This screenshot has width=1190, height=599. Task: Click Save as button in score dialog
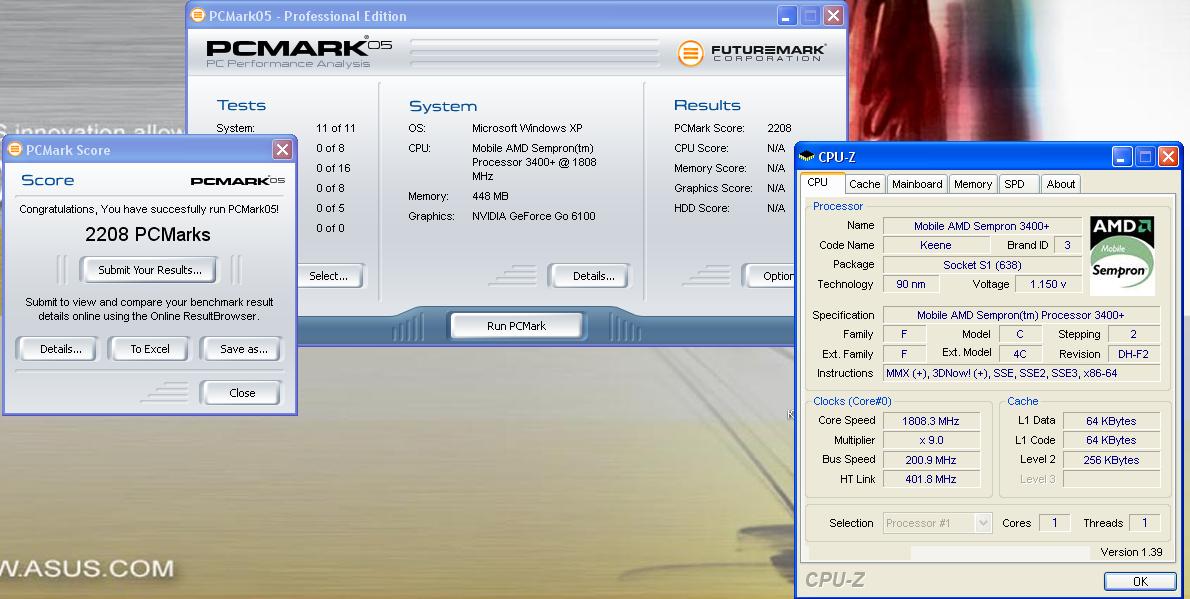click(x=243, y=349)
